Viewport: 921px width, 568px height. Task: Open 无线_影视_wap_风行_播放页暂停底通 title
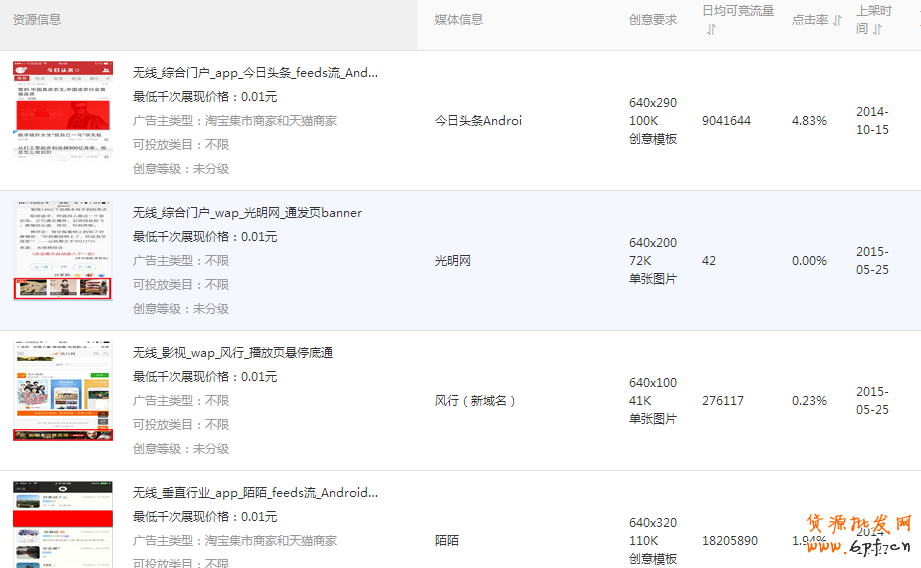tap(233, 353)
